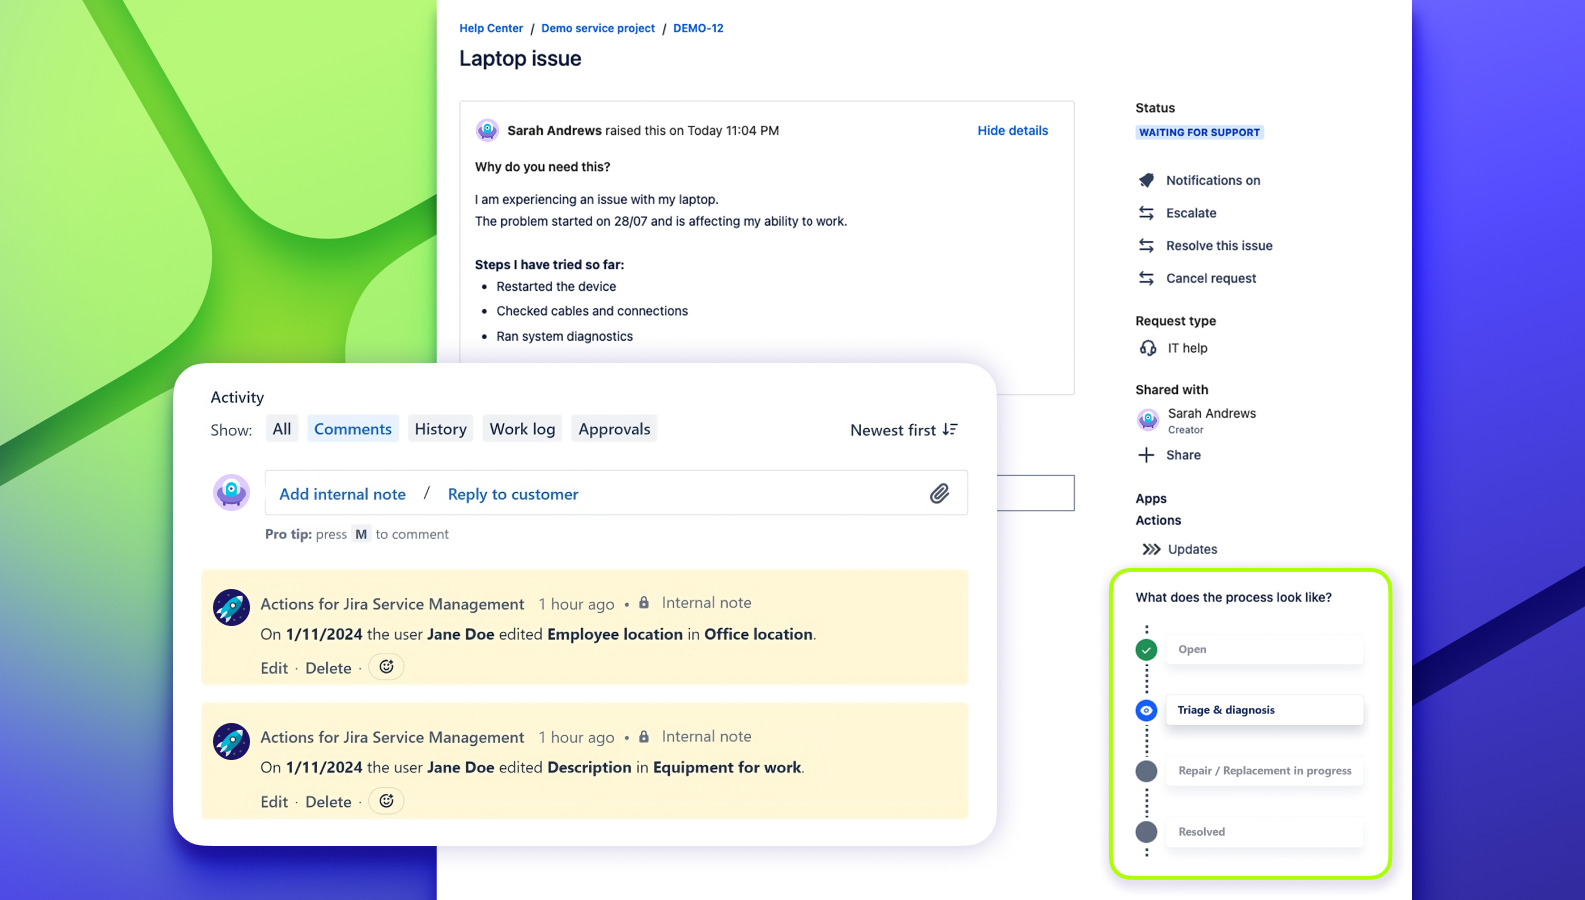Click the blue eye Triage step icon
The image size is (1585, 900).
click(x=1146, y=711)
